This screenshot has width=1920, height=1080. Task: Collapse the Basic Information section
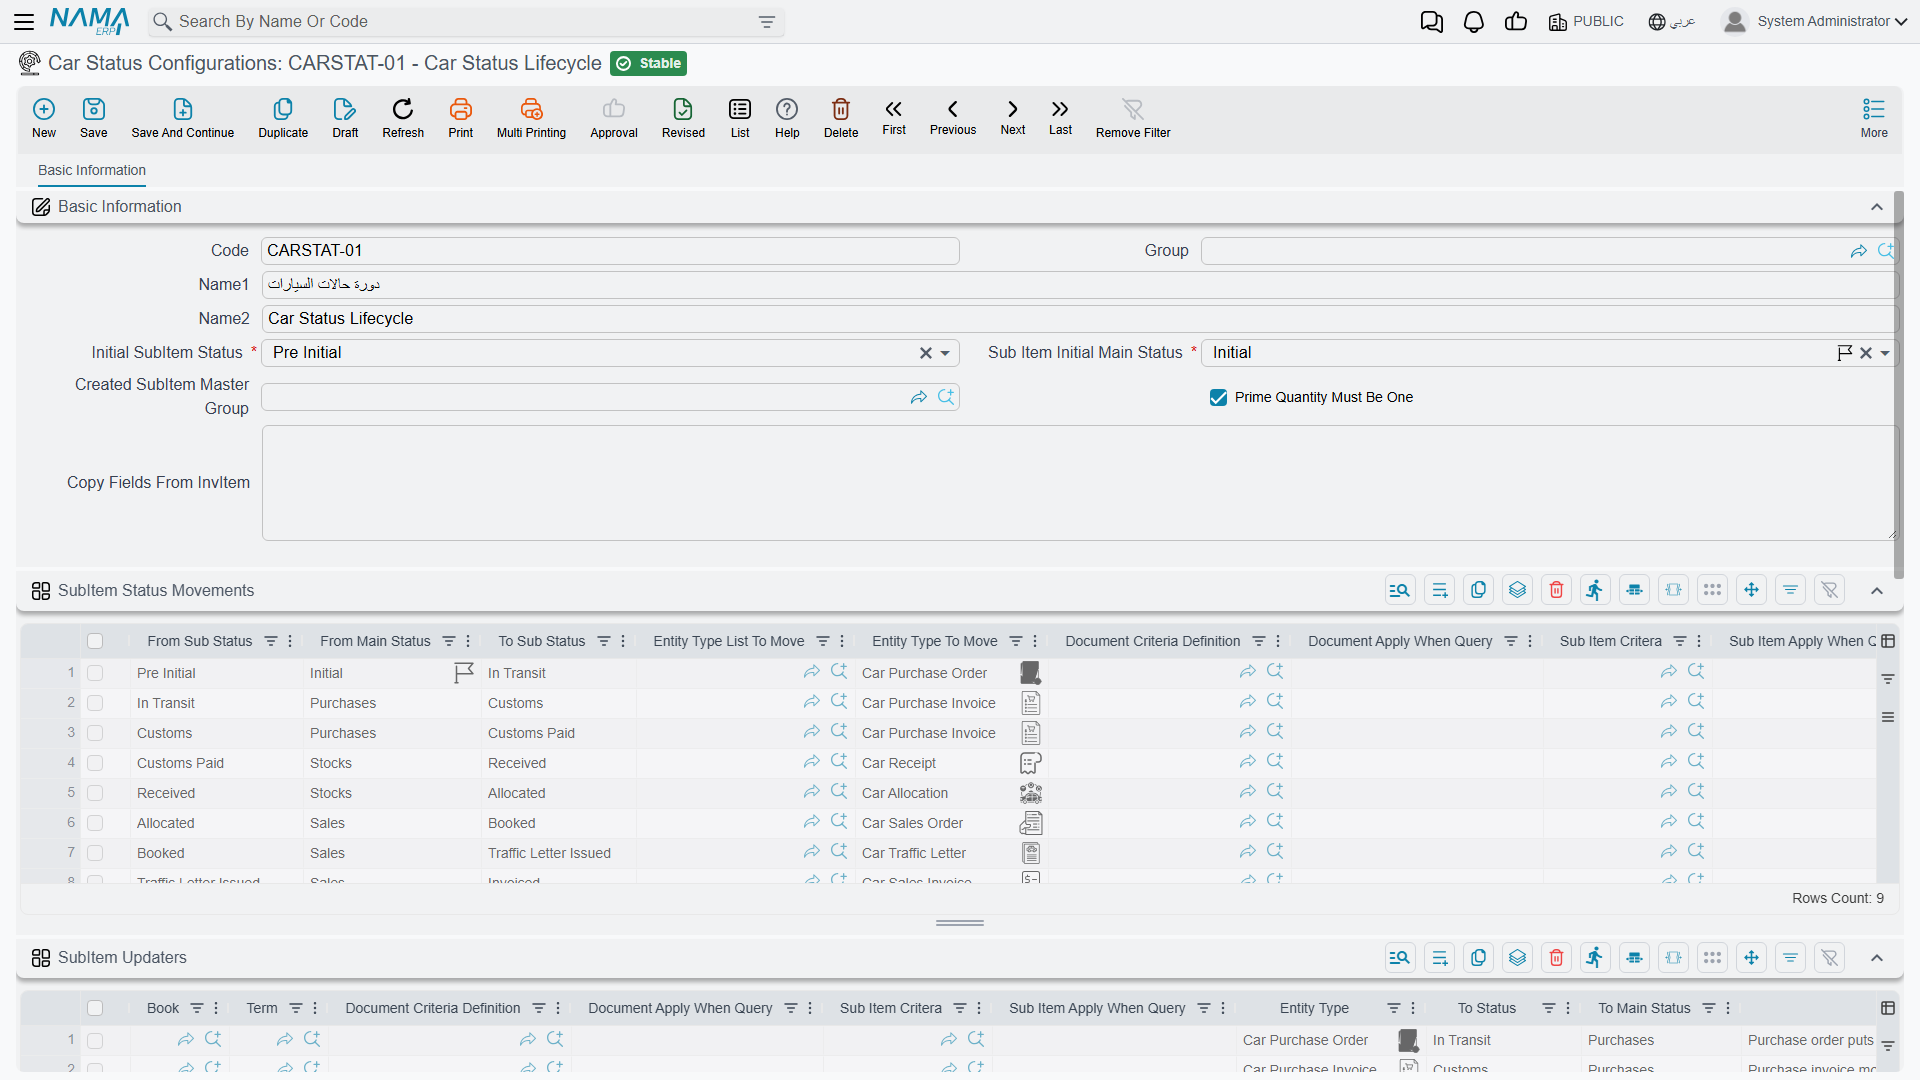[1877, 207]
